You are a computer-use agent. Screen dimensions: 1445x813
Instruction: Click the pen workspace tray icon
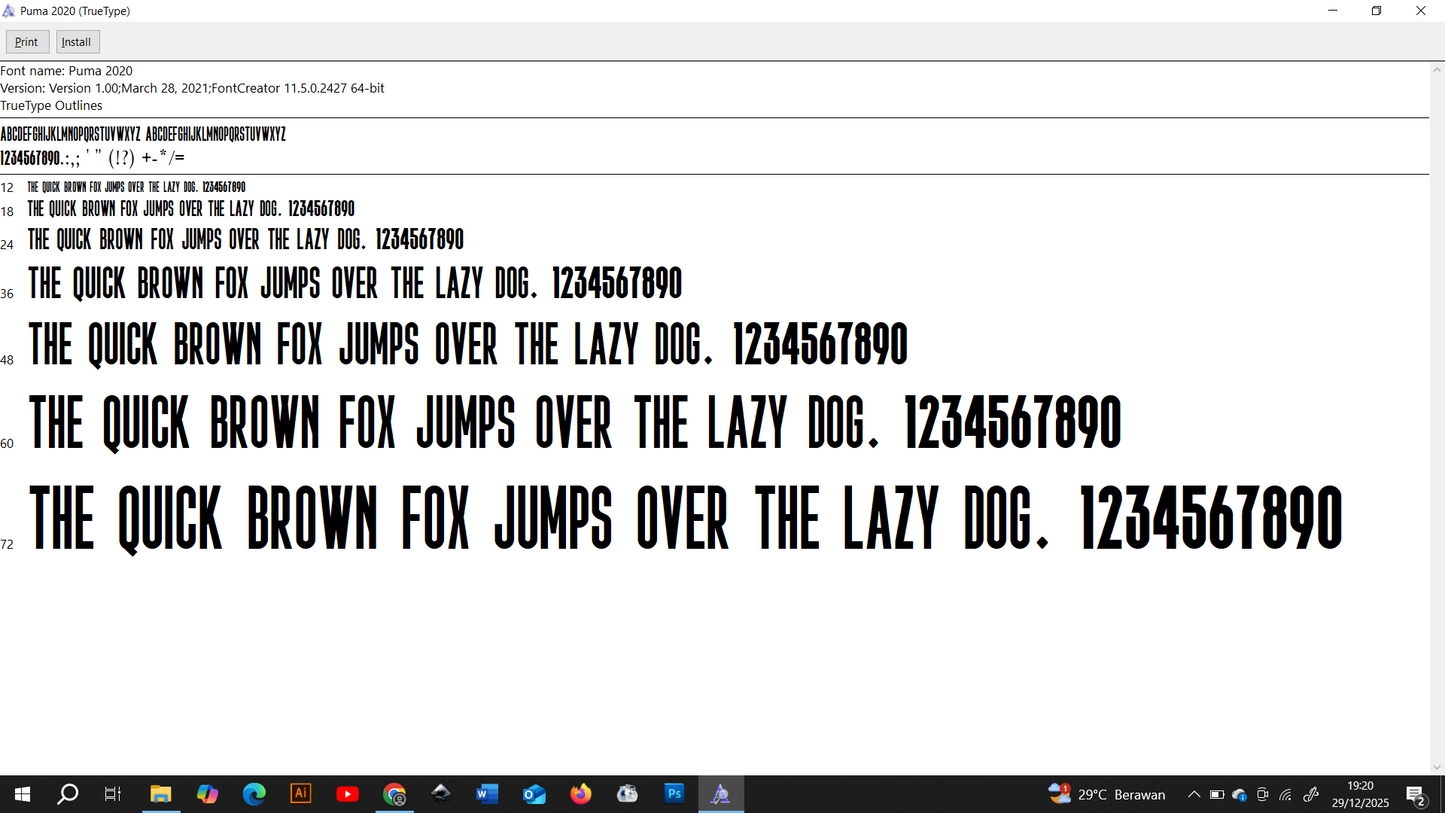(x=1311, y=794)
